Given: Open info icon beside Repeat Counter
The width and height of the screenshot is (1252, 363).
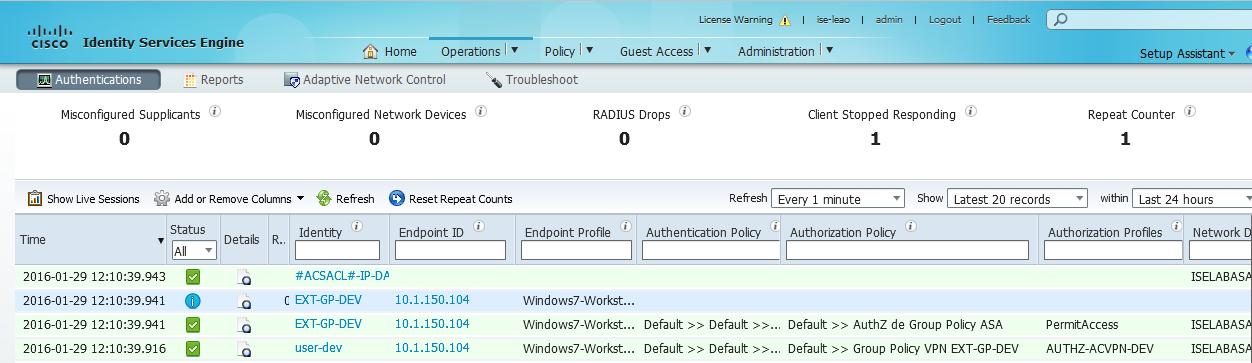Looking at the screenshot, I should (1190, 112).
